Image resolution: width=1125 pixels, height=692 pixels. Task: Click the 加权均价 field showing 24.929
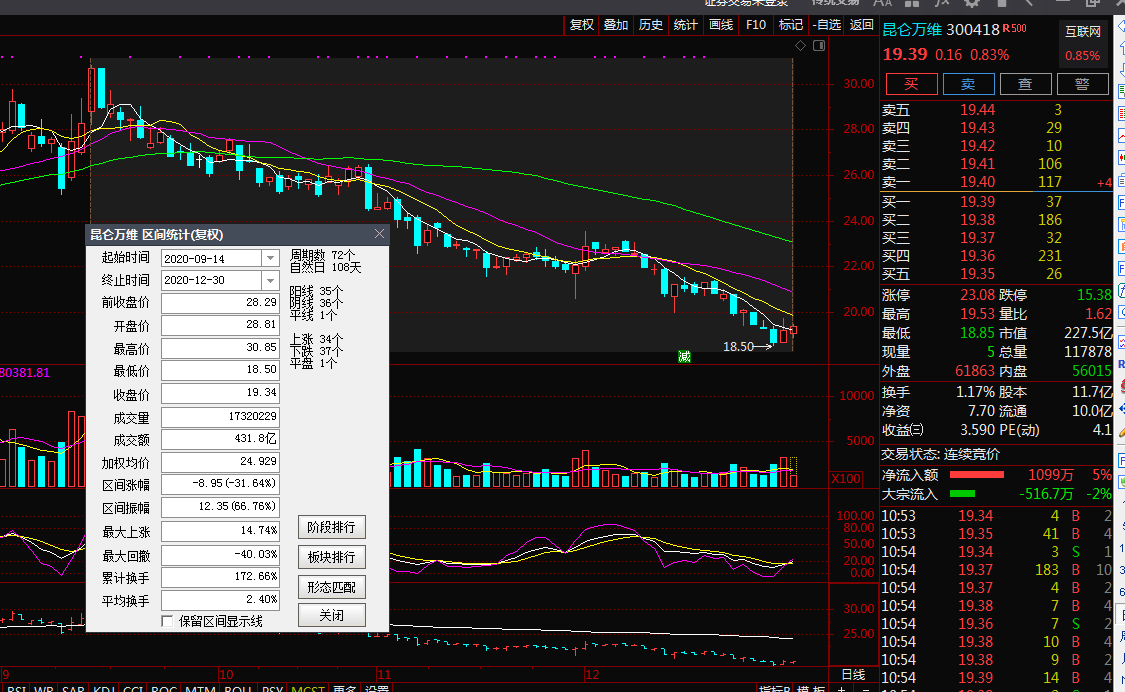[x=220, y=462]
